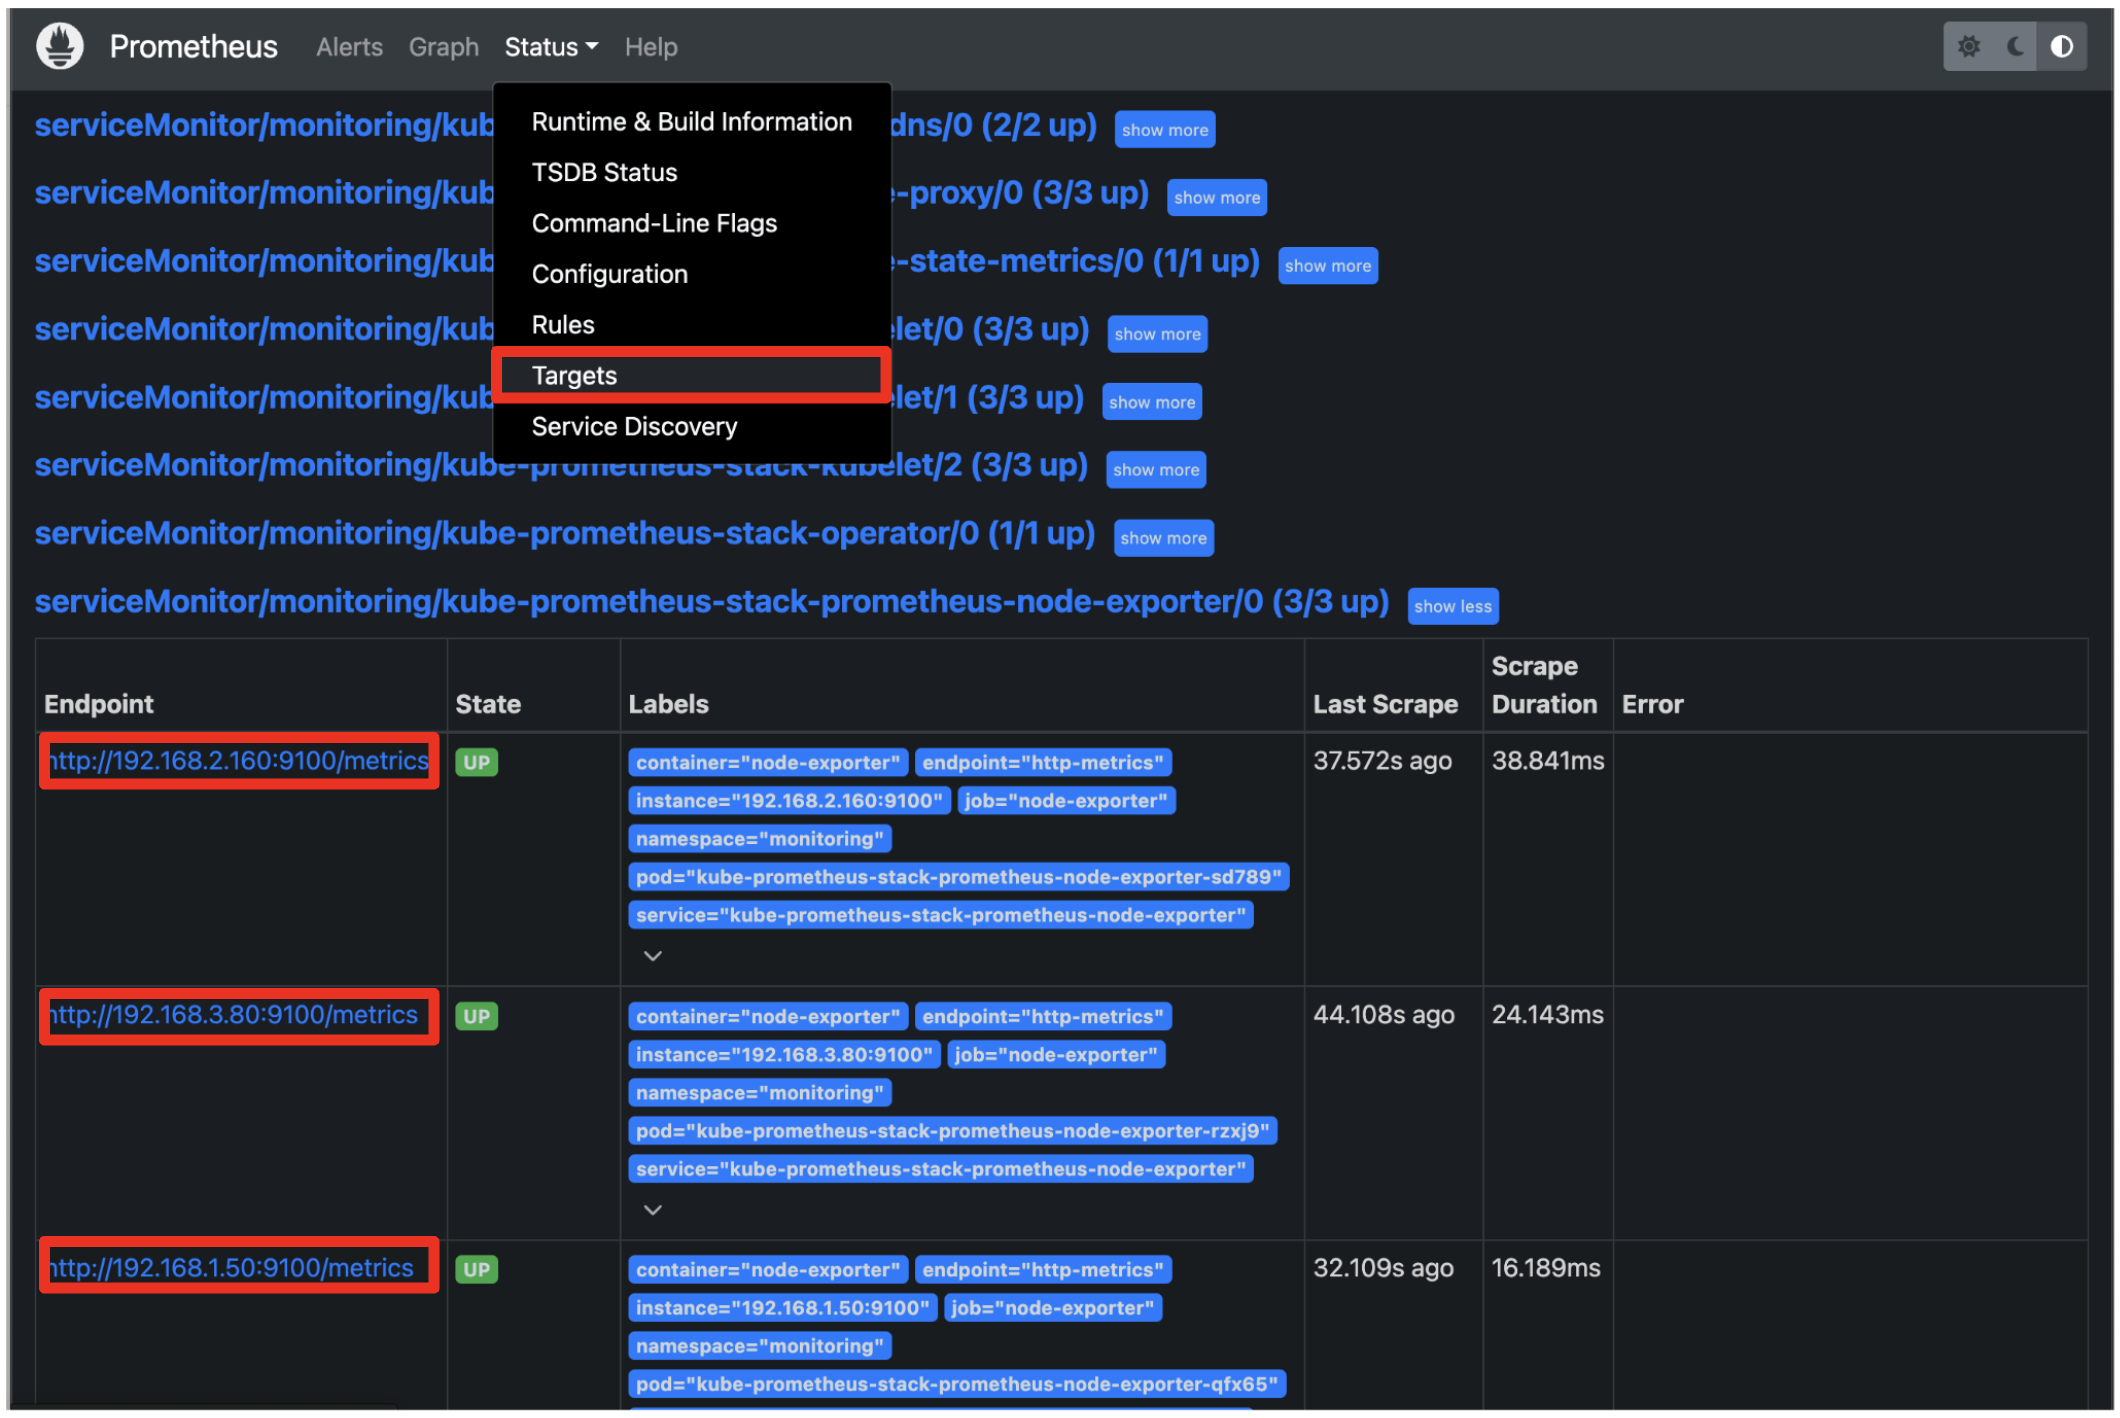Viewport: 2120px width, 1418px height.
Task: Open the Graph page
Action: click(x=443, y=47)
